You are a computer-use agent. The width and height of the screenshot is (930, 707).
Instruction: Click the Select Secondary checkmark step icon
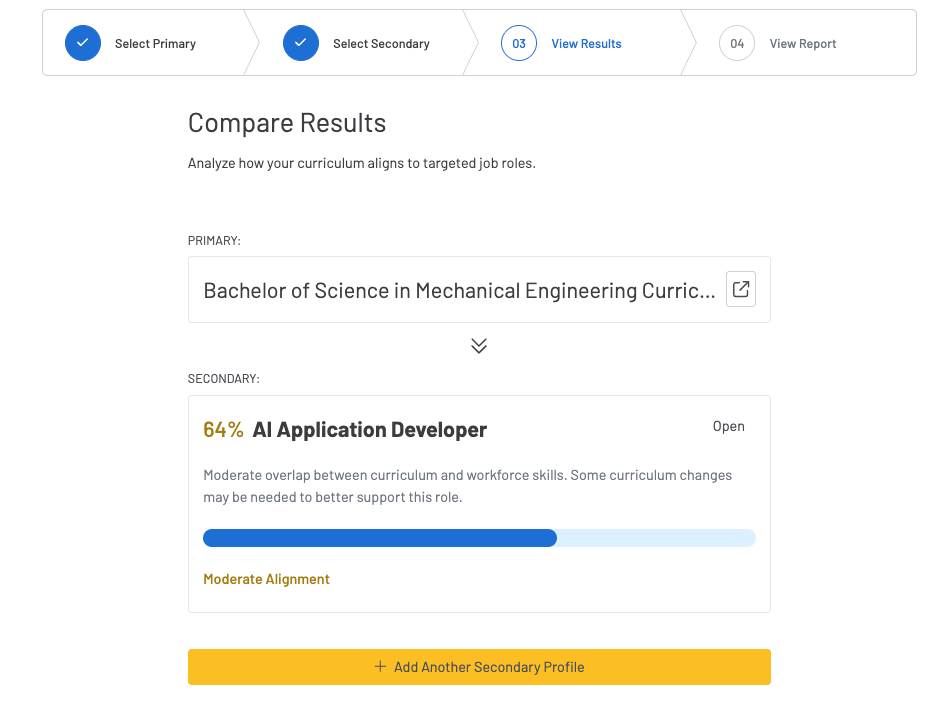pos(301,43)
